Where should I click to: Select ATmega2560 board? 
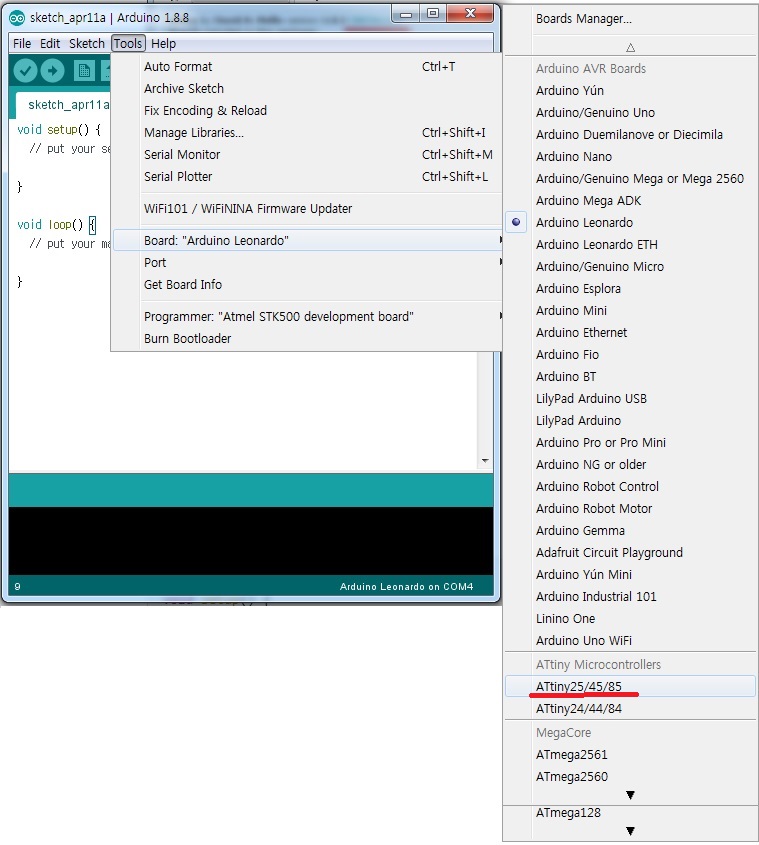(x=630, y=777)
